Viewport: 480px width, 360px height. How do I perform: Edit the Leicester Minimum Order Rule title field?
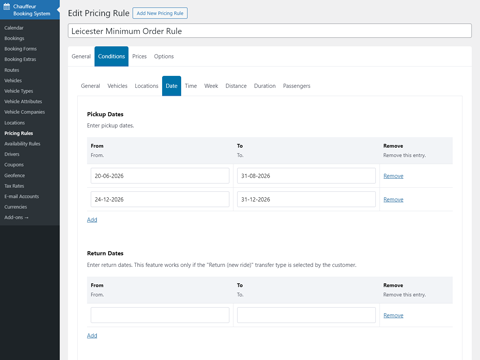(270, 31)
